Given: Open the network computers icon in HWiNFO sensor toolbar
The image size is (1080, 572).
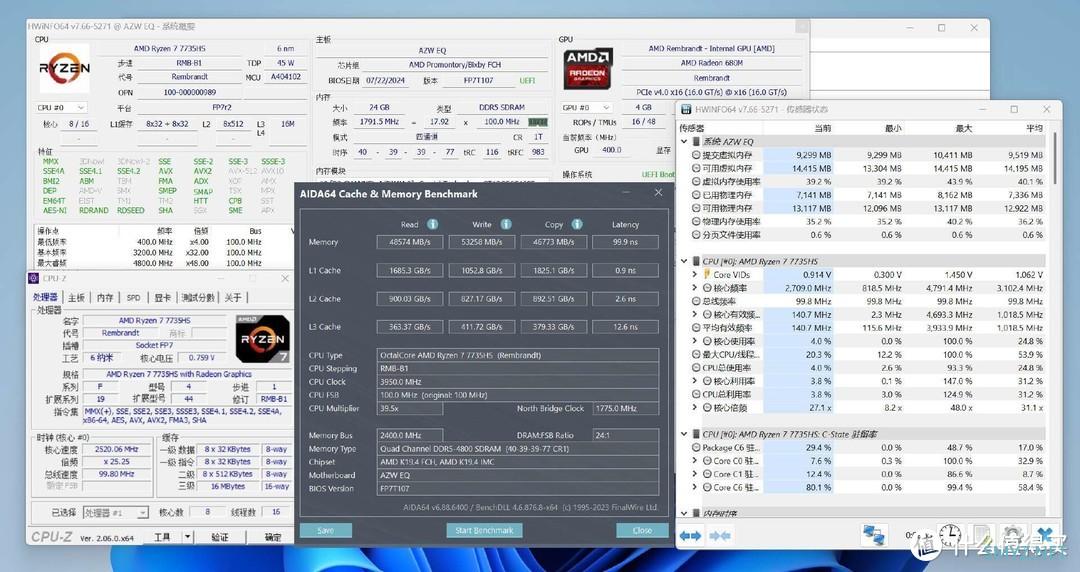Looking at the screenshot, I should click(x=874, y=535).
